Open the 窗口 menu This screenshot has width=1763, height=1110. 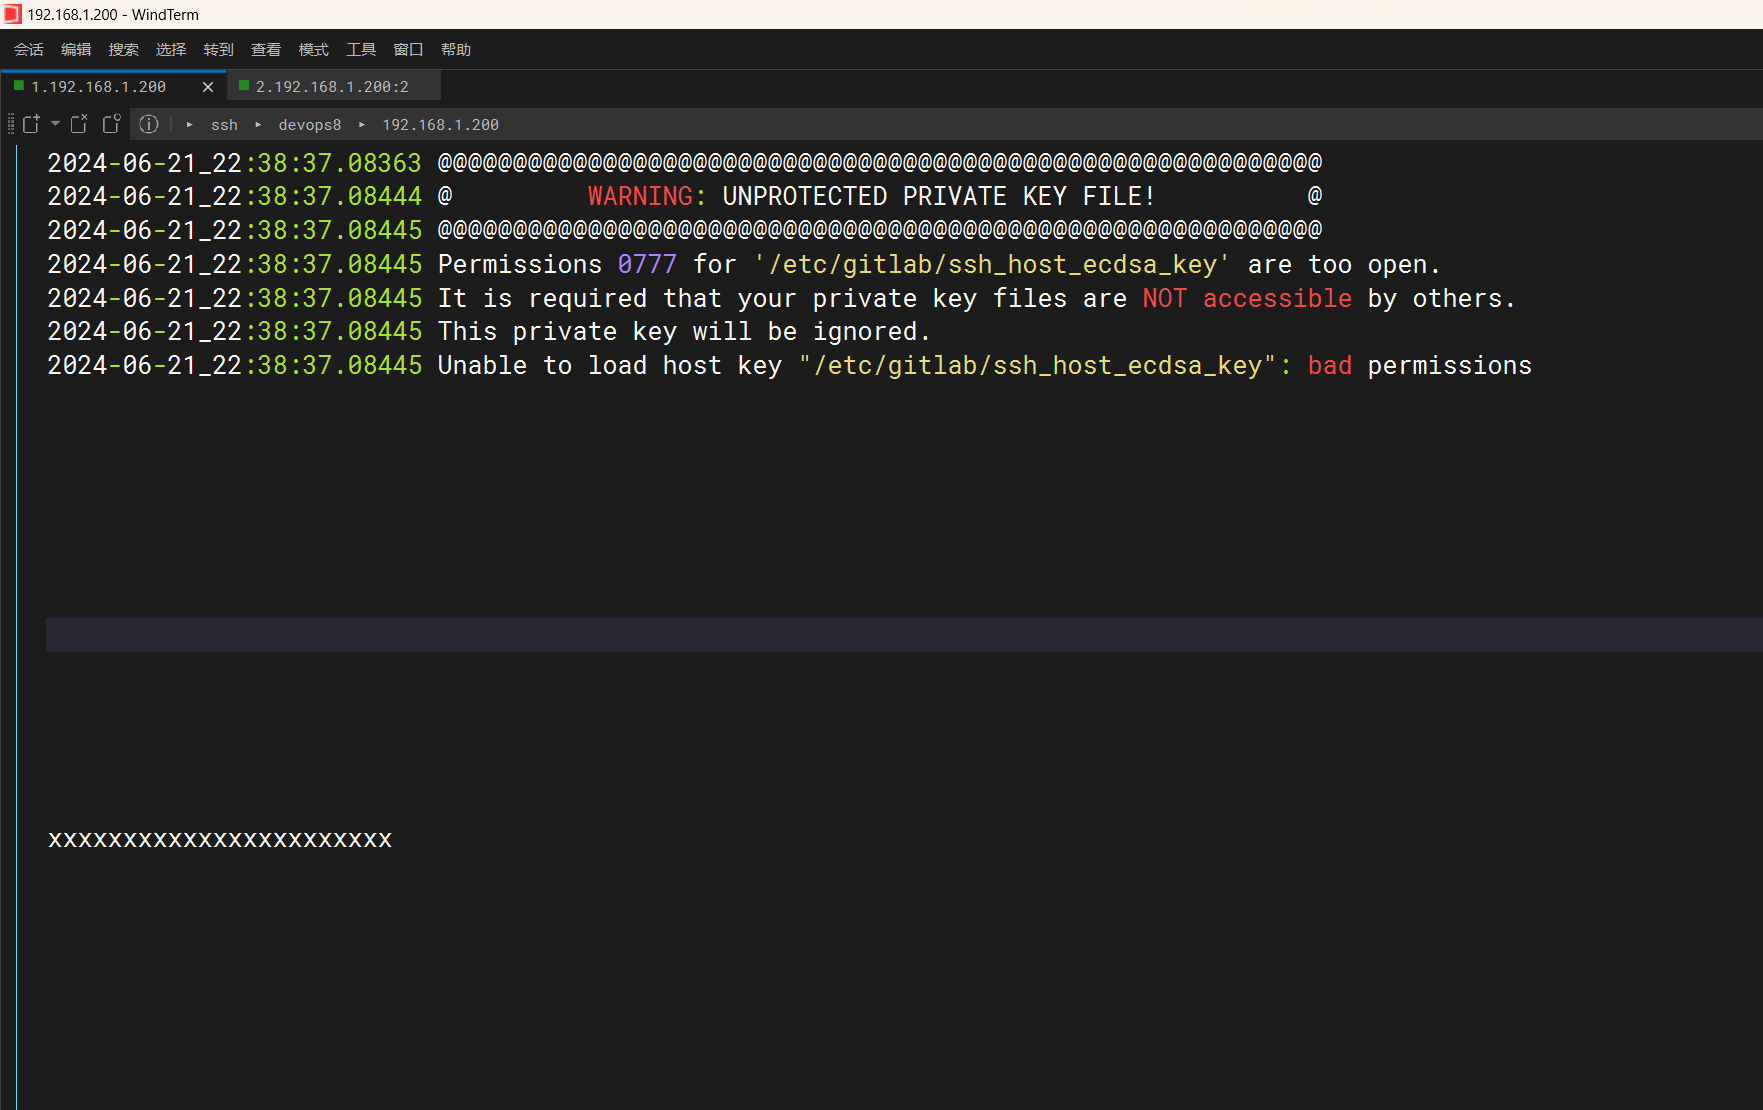pos(408,50)
